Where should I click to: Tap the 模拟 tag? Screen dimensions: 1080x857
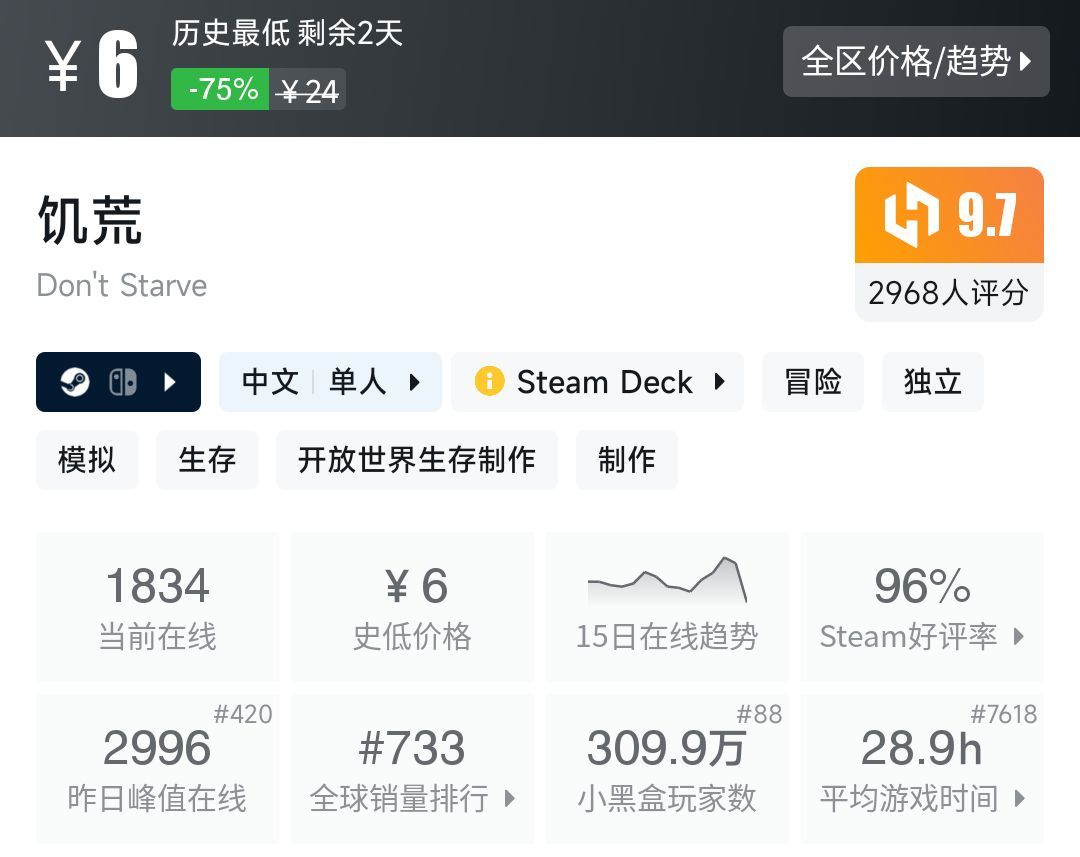87,460
